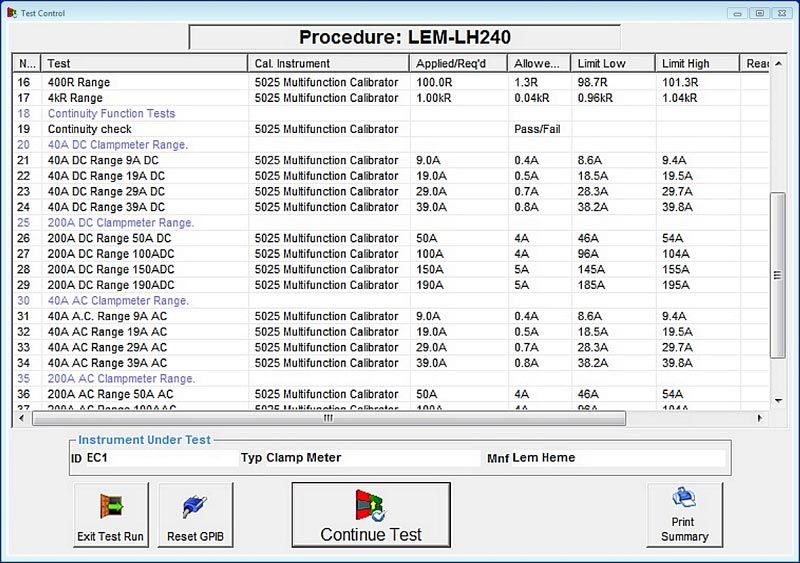This screenshot has height=563, width=800.
Task: Select 'Continuity Function Tests' heading row
Action: tap(391, 113)
